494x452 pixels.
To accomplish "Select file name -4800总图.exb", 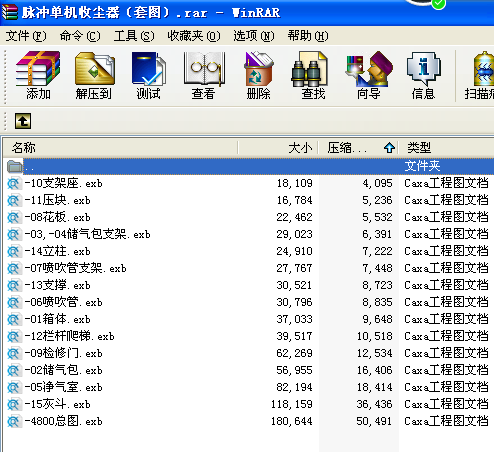I will pos(63,421).
